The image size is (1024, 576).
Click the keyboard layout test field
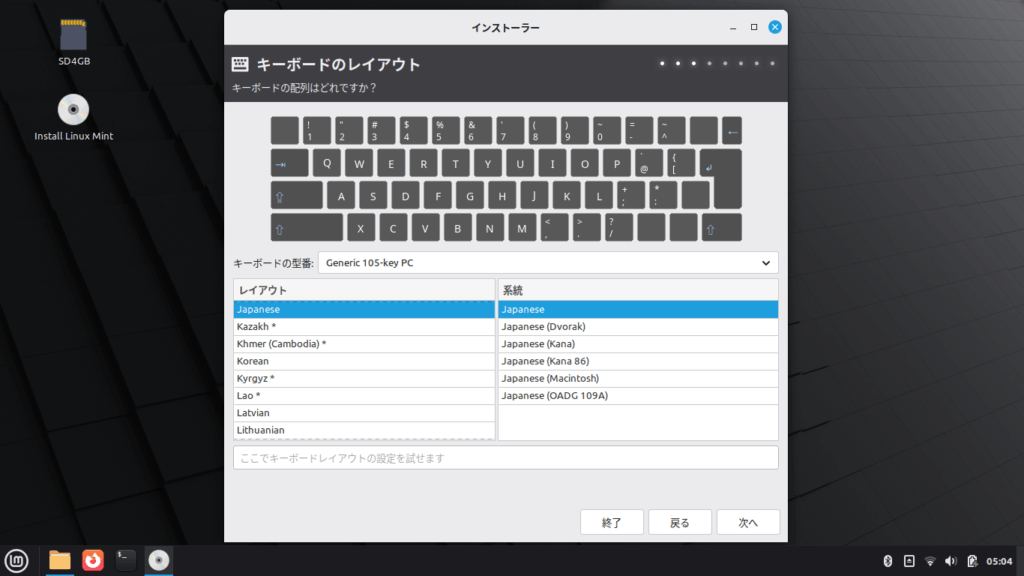coord(505,458)
